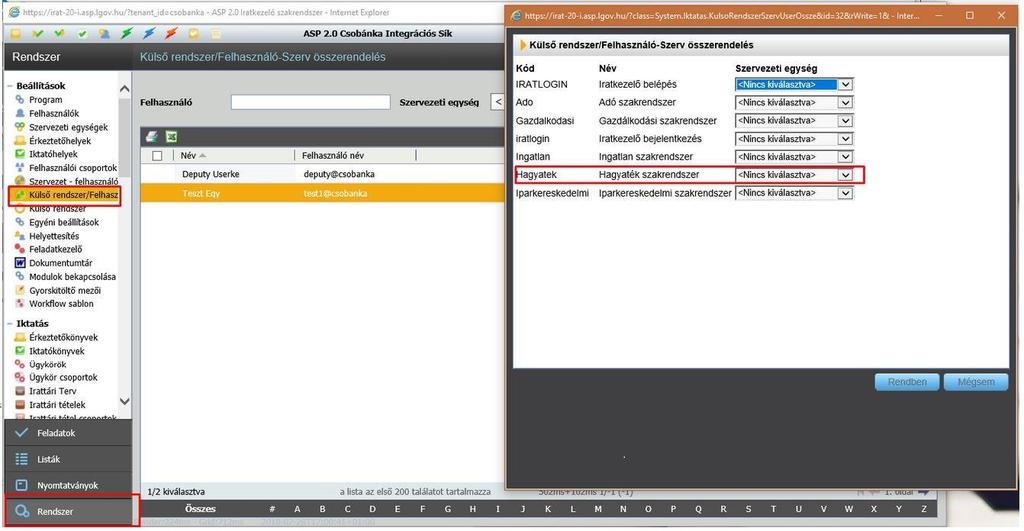
Task: Switch to Listák section
Action: coord(68,459)
